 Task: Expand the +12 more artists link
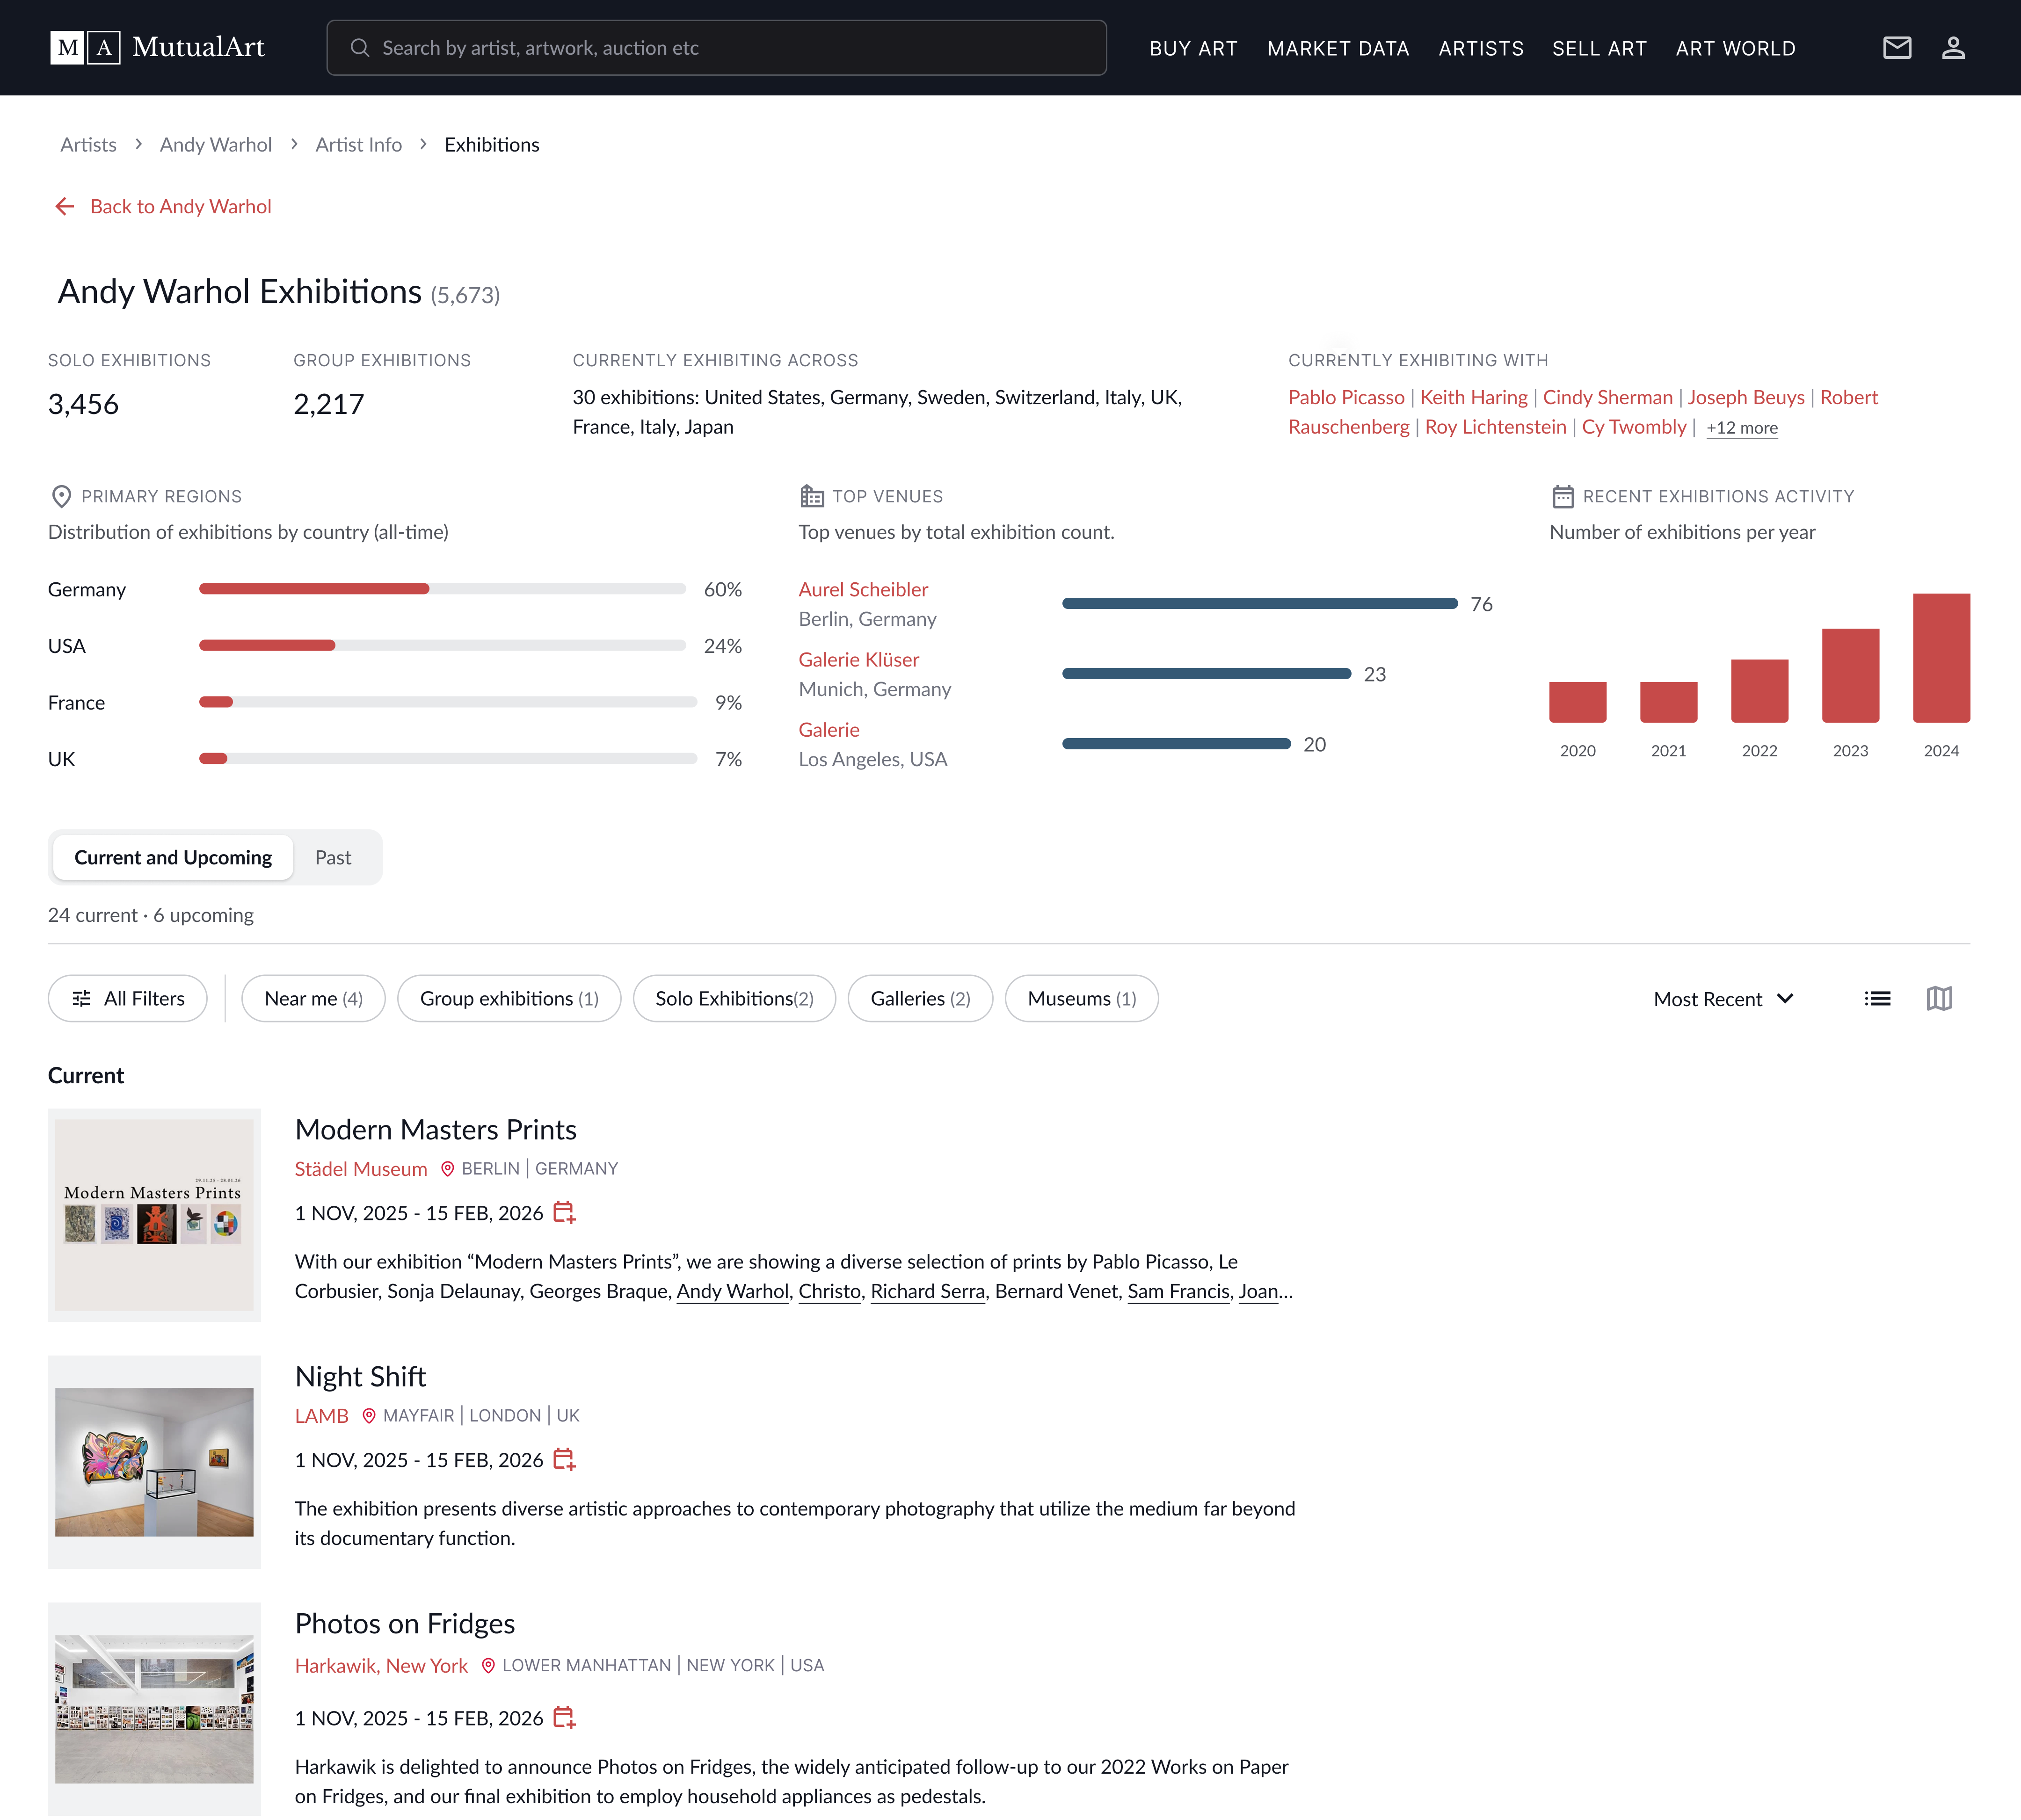click(1742, 428)
